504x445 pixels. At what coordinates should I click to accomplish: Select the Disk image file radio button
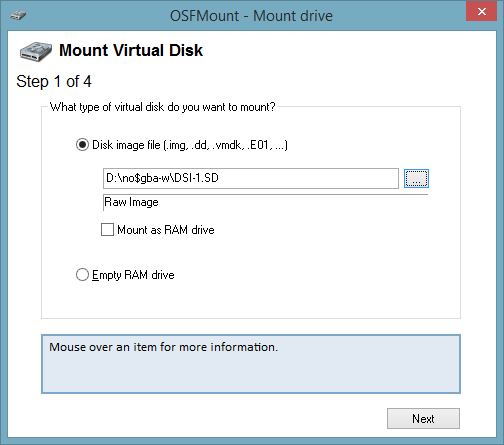pos(82,145)
